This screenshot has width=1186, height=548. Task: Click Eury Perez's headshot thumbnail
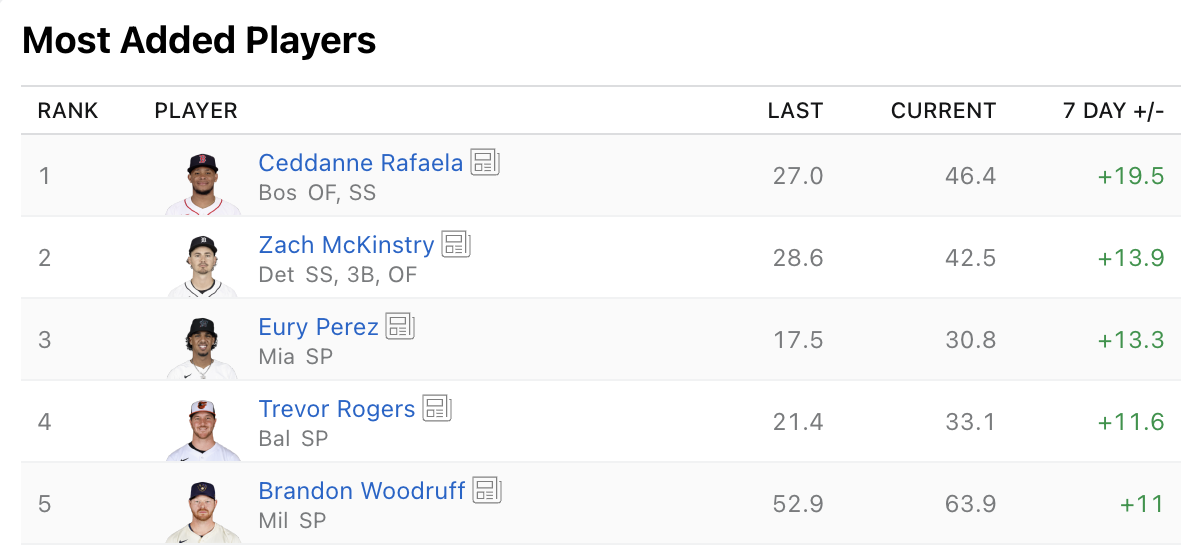click(203, 348)
